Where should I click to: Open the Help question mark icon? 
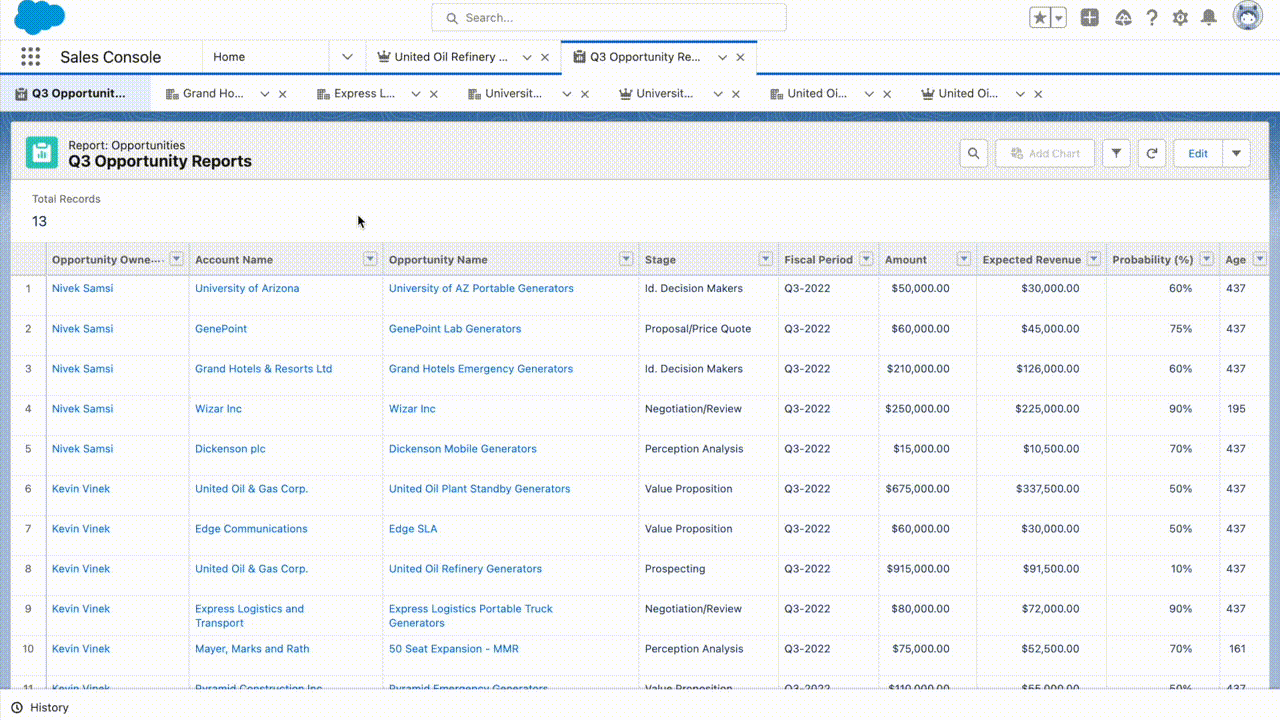1152,18
